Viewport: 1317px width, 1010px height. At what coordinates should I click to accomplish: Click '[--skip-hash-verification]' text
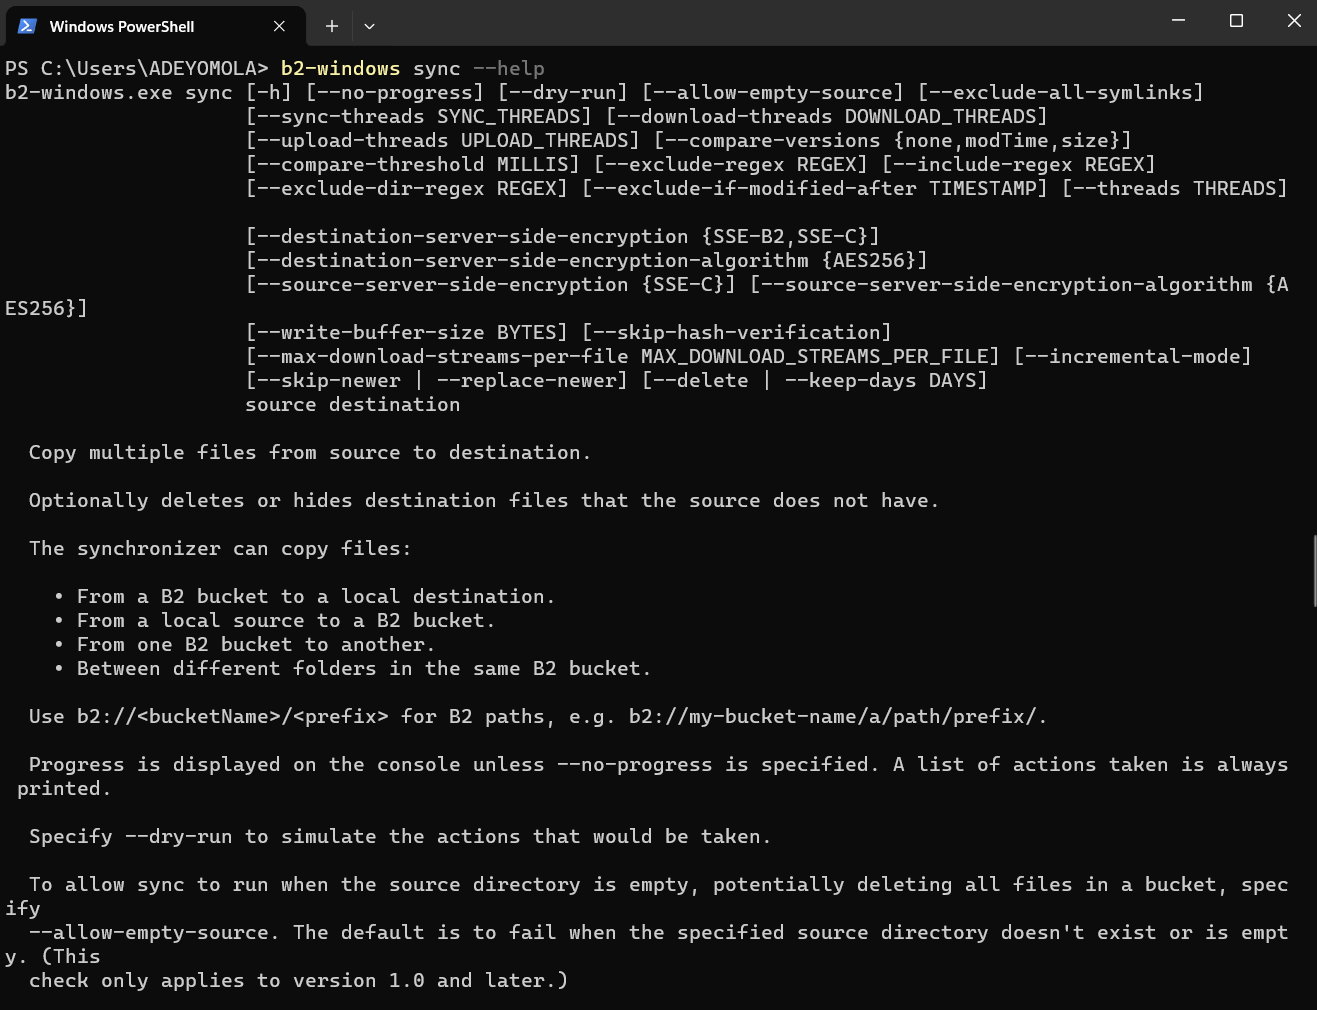coord(737,332)
